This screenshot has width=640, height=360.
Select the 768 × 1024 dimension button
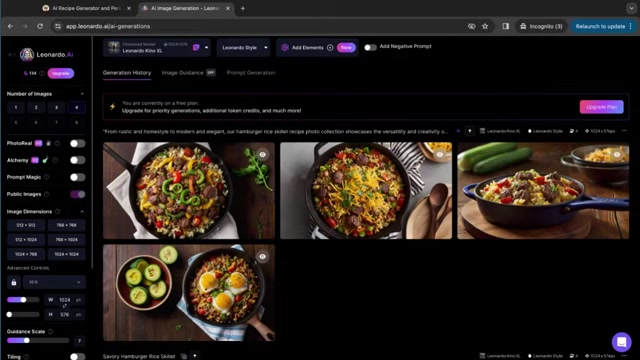[67, 240]
